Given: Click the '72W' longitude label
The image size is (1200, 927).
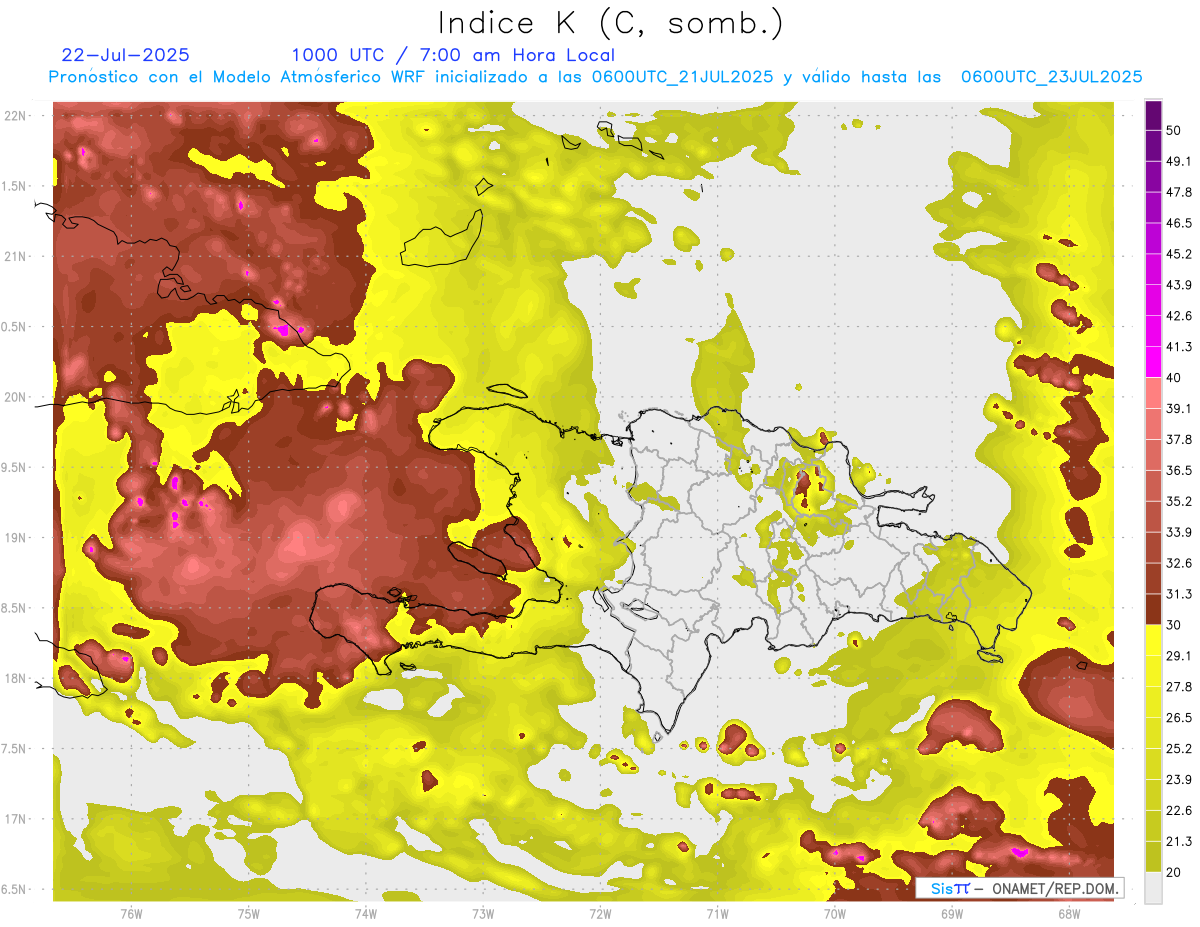Looking at the screenshot, I should [600, 913].
